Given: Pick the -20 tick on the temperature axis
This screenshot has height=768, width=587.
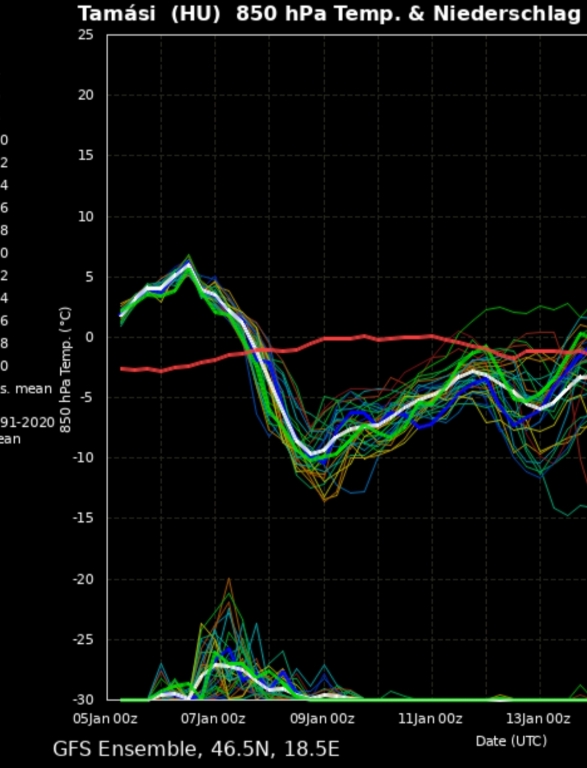Looking at the screenshot, I should [x=83, y=579].
